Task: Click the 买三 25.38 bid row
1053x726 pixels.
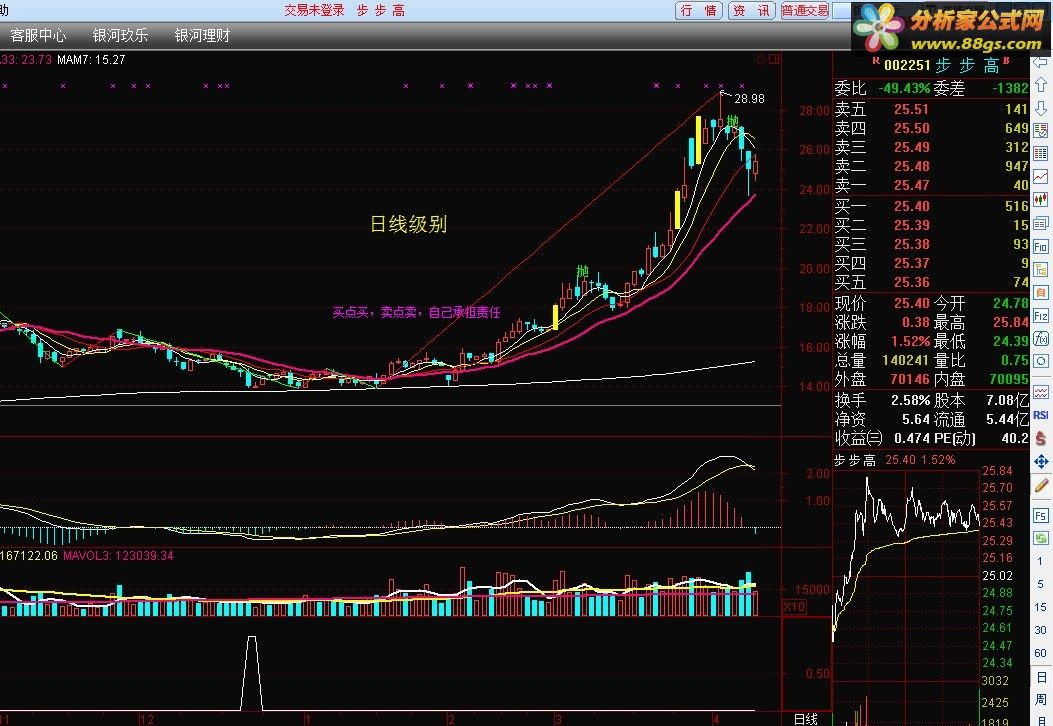Action: point(931,244)
